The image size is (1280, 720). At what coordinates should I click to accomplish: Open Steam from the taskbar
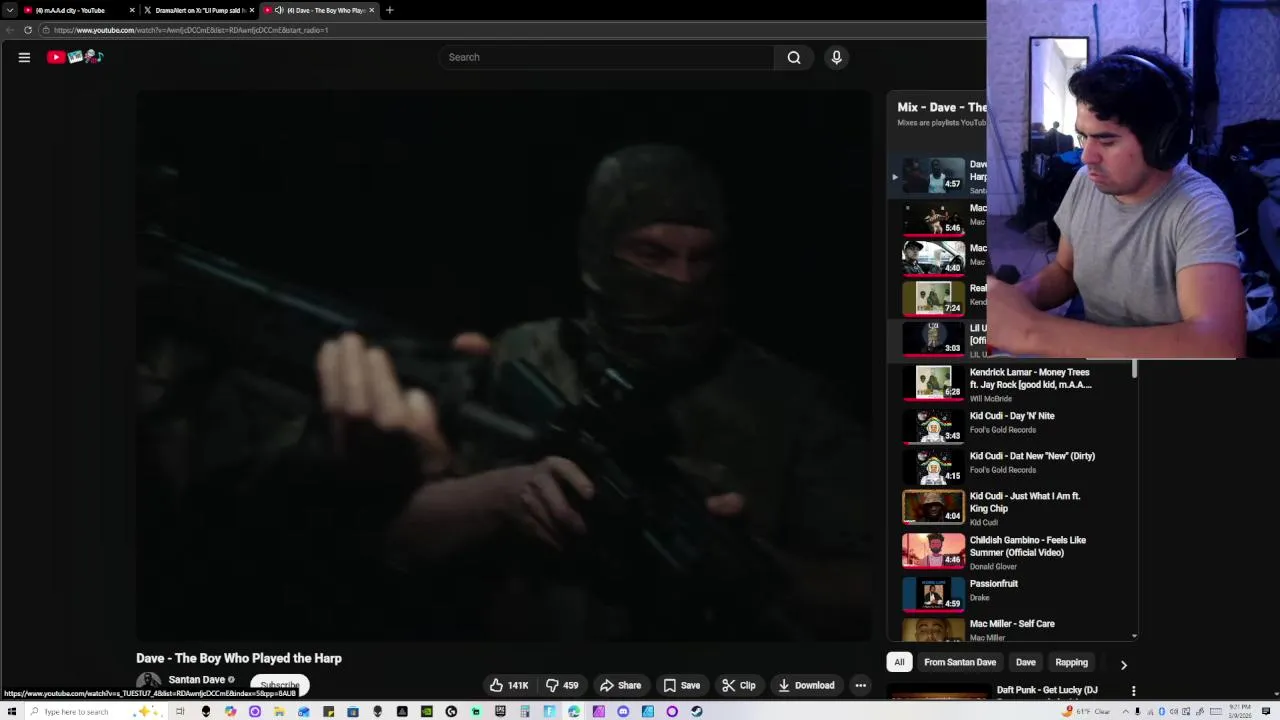(696, 711)
